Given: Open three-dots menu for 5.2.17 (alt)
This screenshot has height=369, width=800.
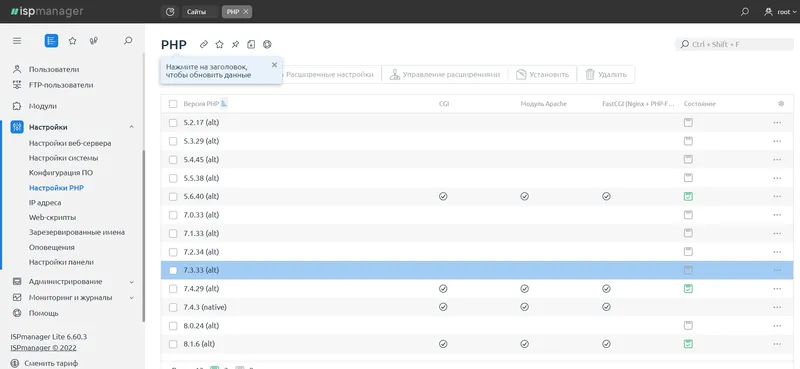Looking at the screenshot, I should [777, 122].
